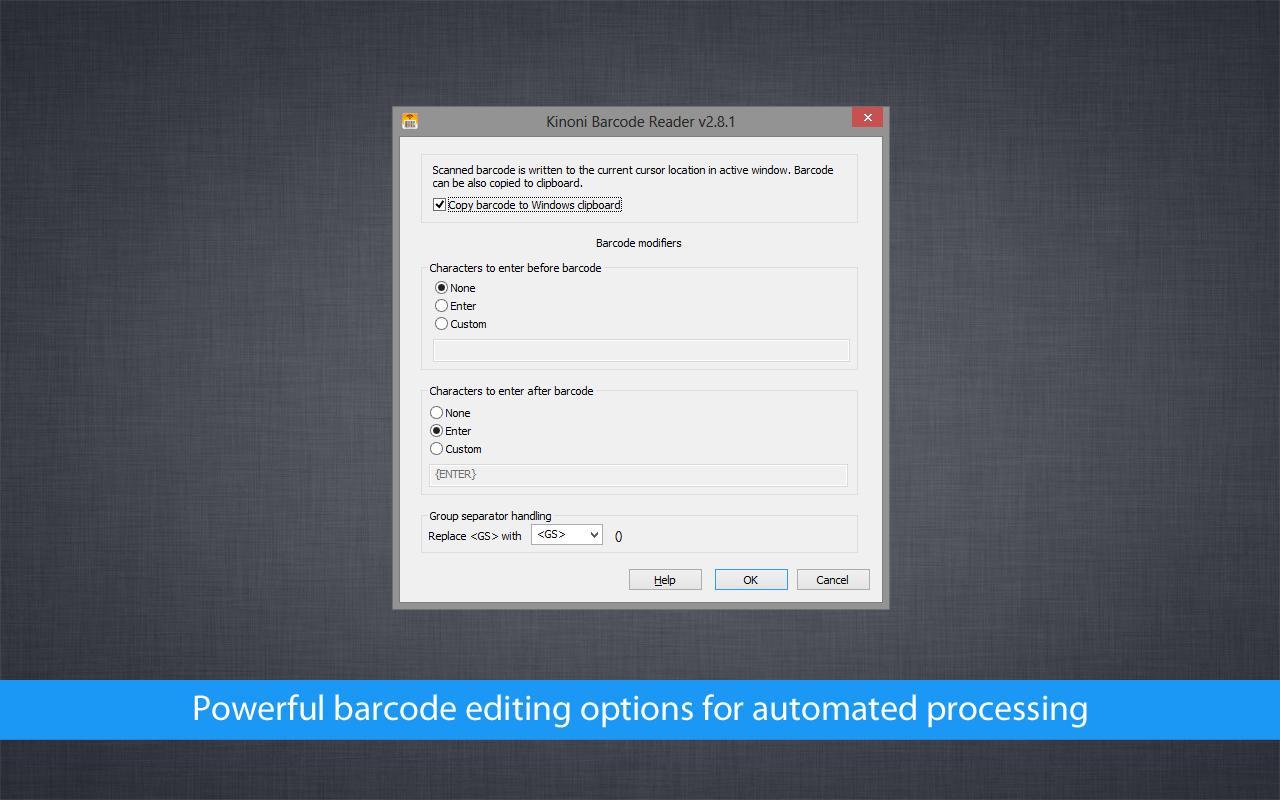Select None for characters after barcode
The height and width of the screenshot is (800, 1280).
(x=436, y=412)
